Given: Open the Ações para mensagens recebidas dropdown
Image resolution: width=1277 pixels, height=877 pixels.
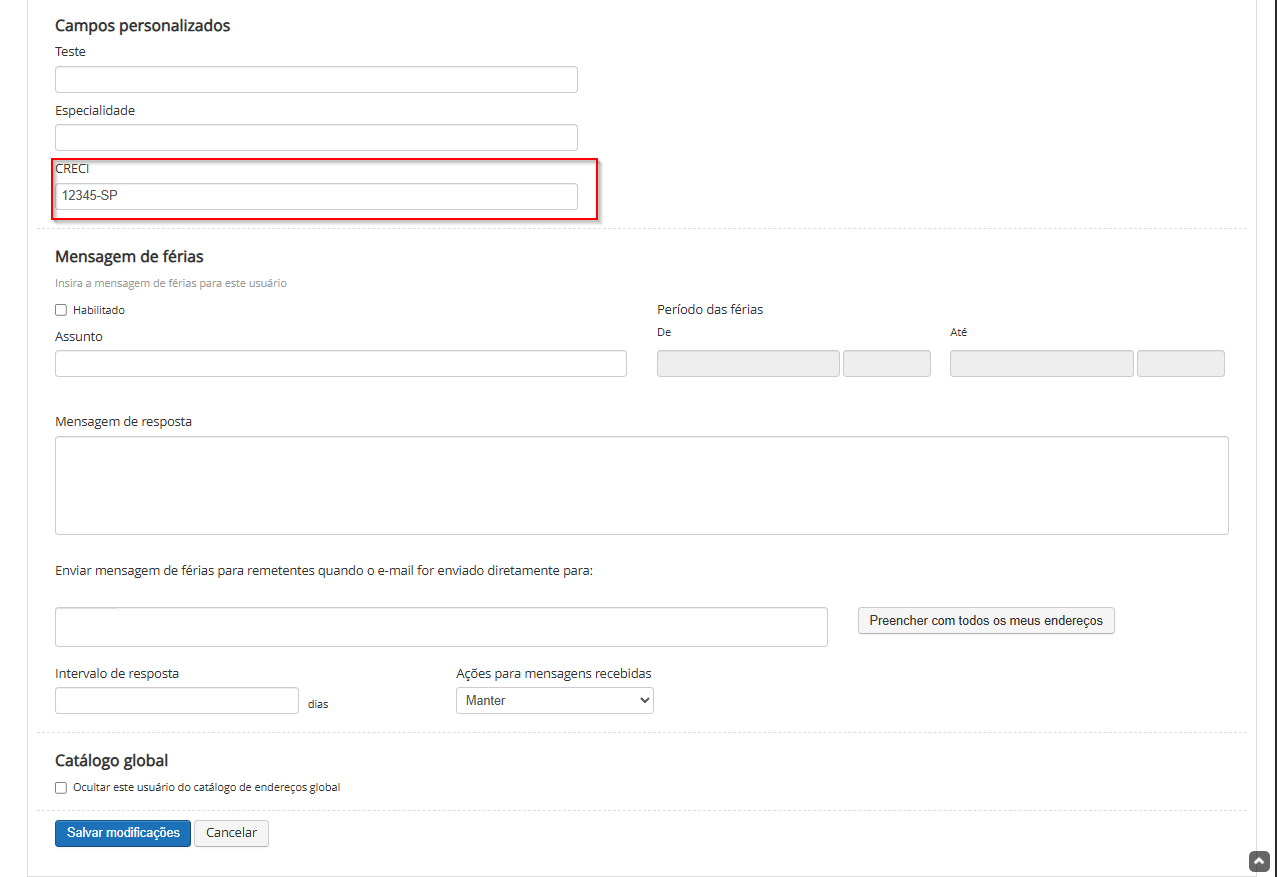Looking at the screenshot, I should [x=554, y=701].
